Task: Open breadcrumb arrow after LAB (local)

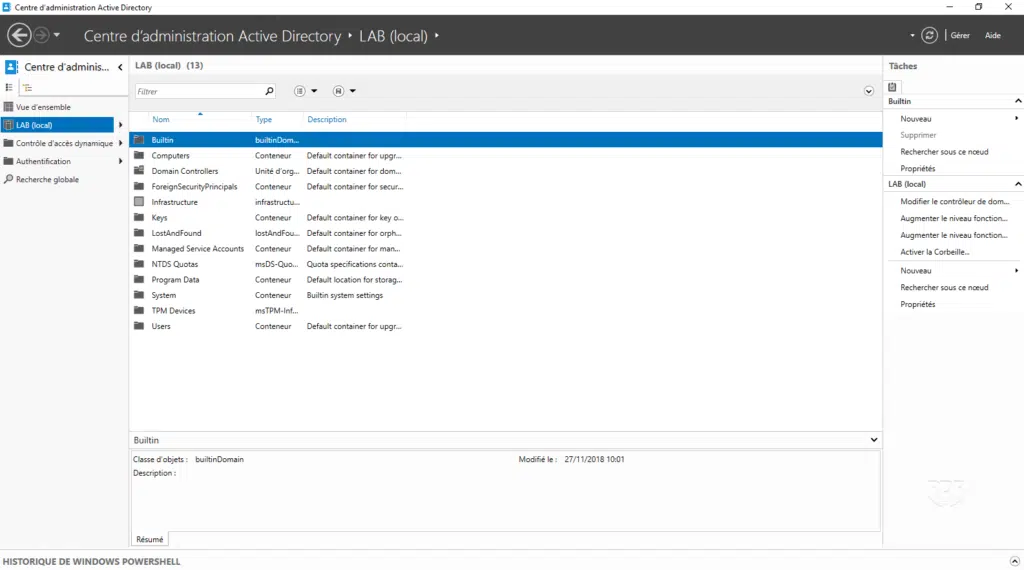Action: 437,35
